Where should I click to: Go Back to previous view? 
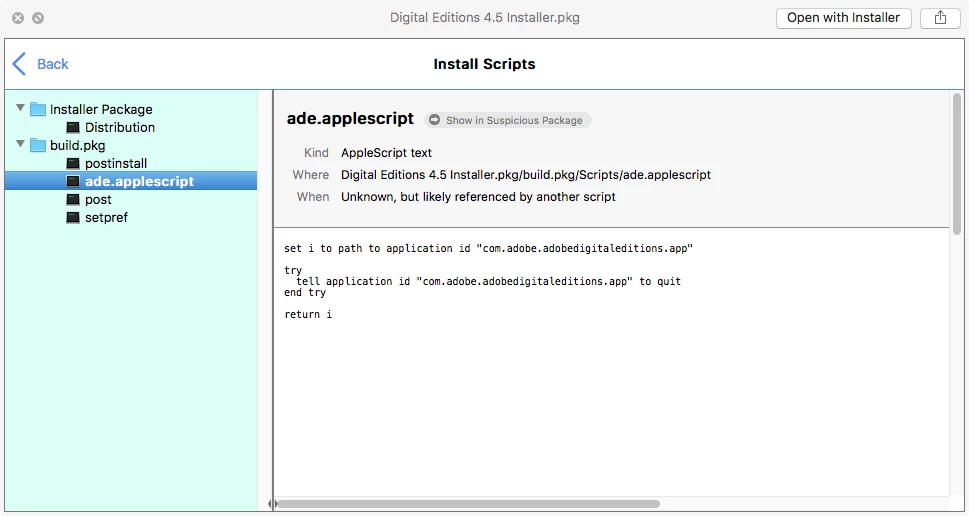point(41,64)
